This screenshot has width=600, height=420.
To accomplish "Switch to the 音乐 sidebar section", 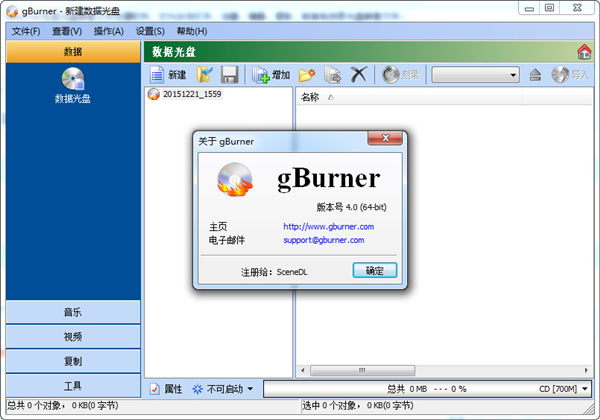I will pyautogui.click(x=73, y=312).
